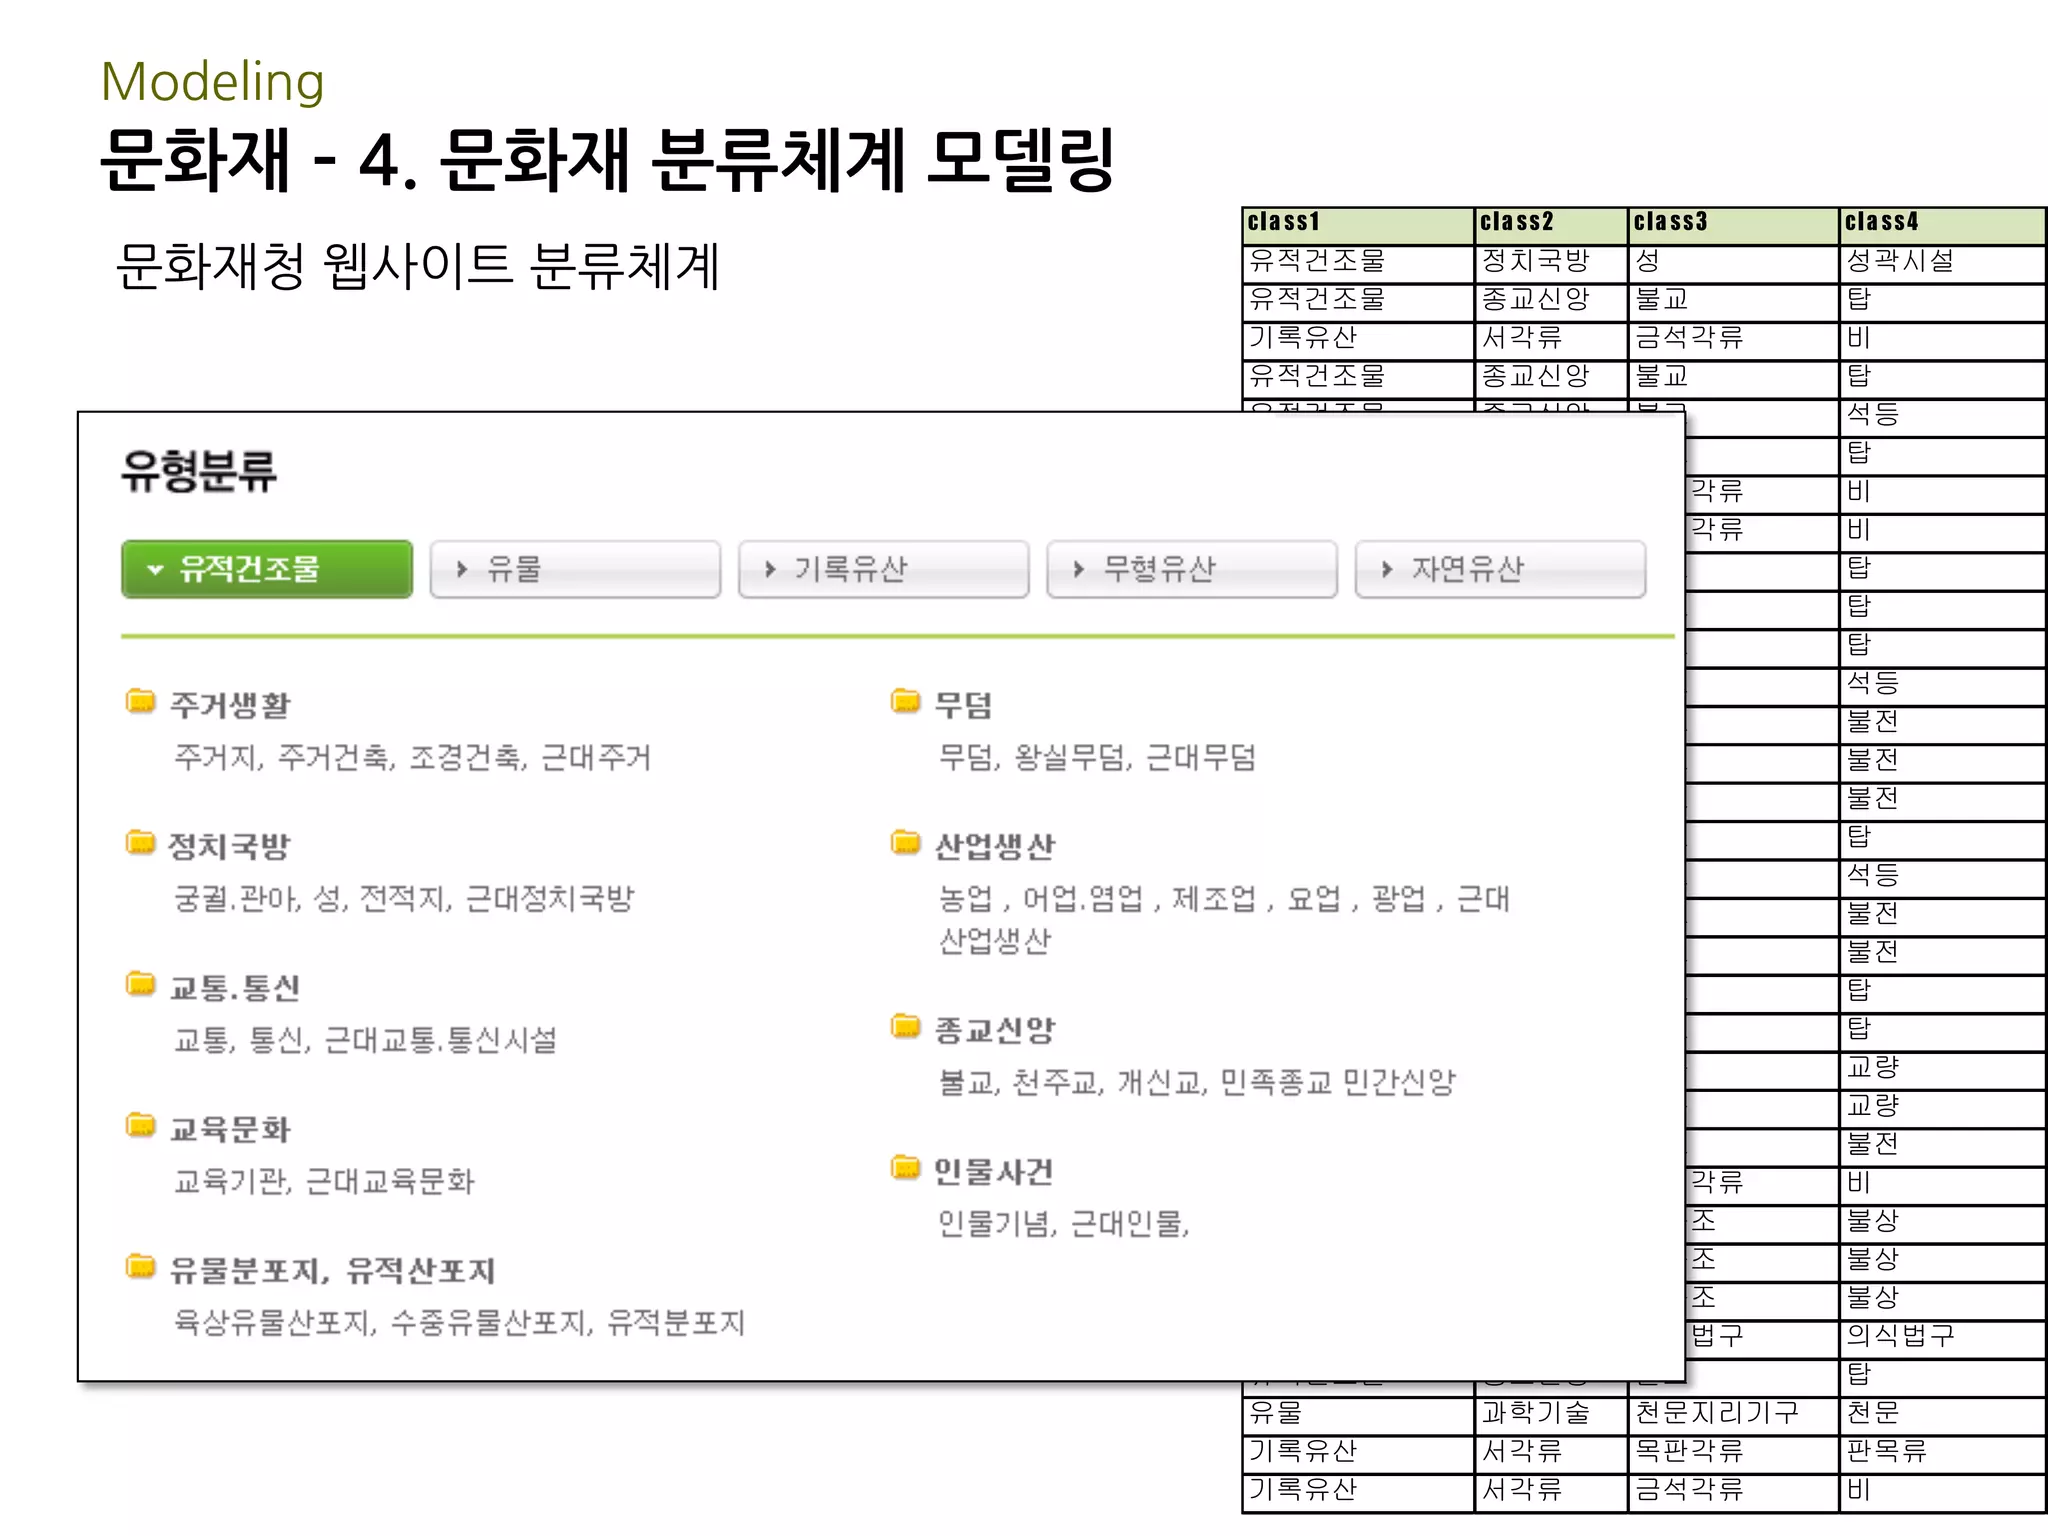Click the 문화재청 웹사이트 분류체계 subtitle
Screen dimensions: 2048x1536
pos(418,267)
